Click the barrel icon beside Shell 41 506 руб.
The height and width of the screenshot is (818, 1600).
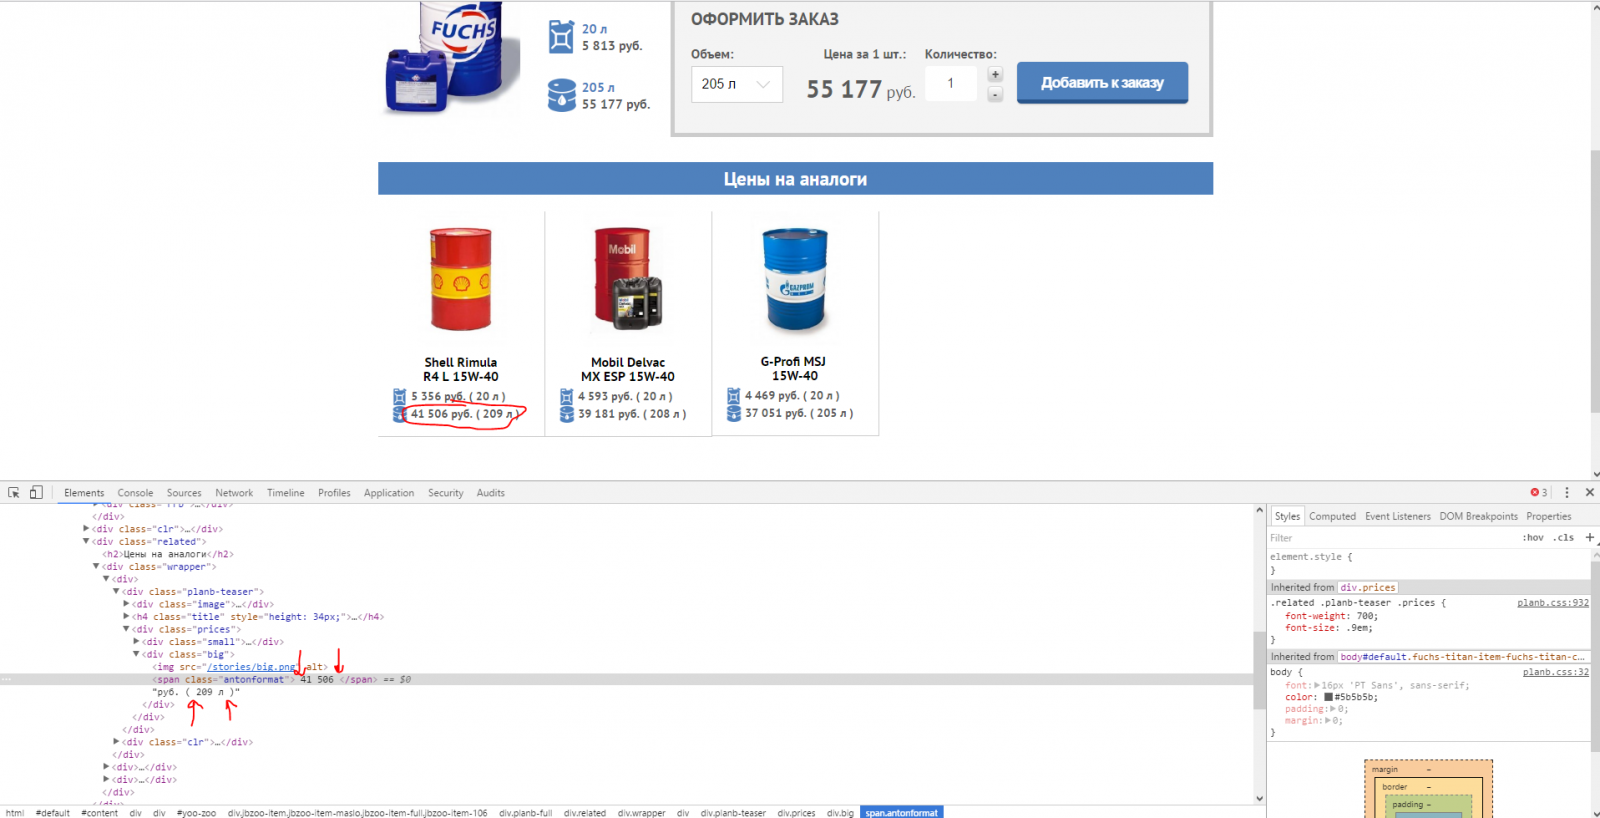pos(400,414)
